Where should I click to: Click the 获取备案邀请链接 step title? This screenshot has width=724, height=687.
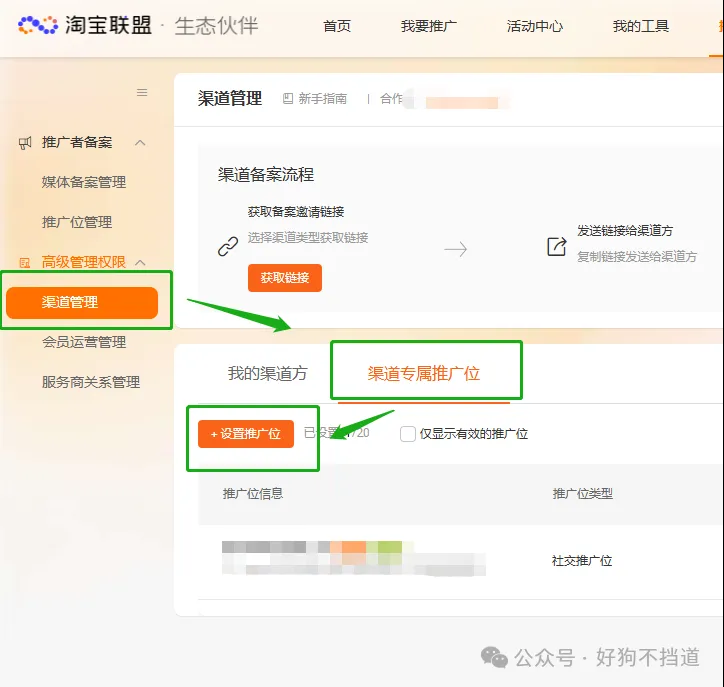[x=296, y=212]
